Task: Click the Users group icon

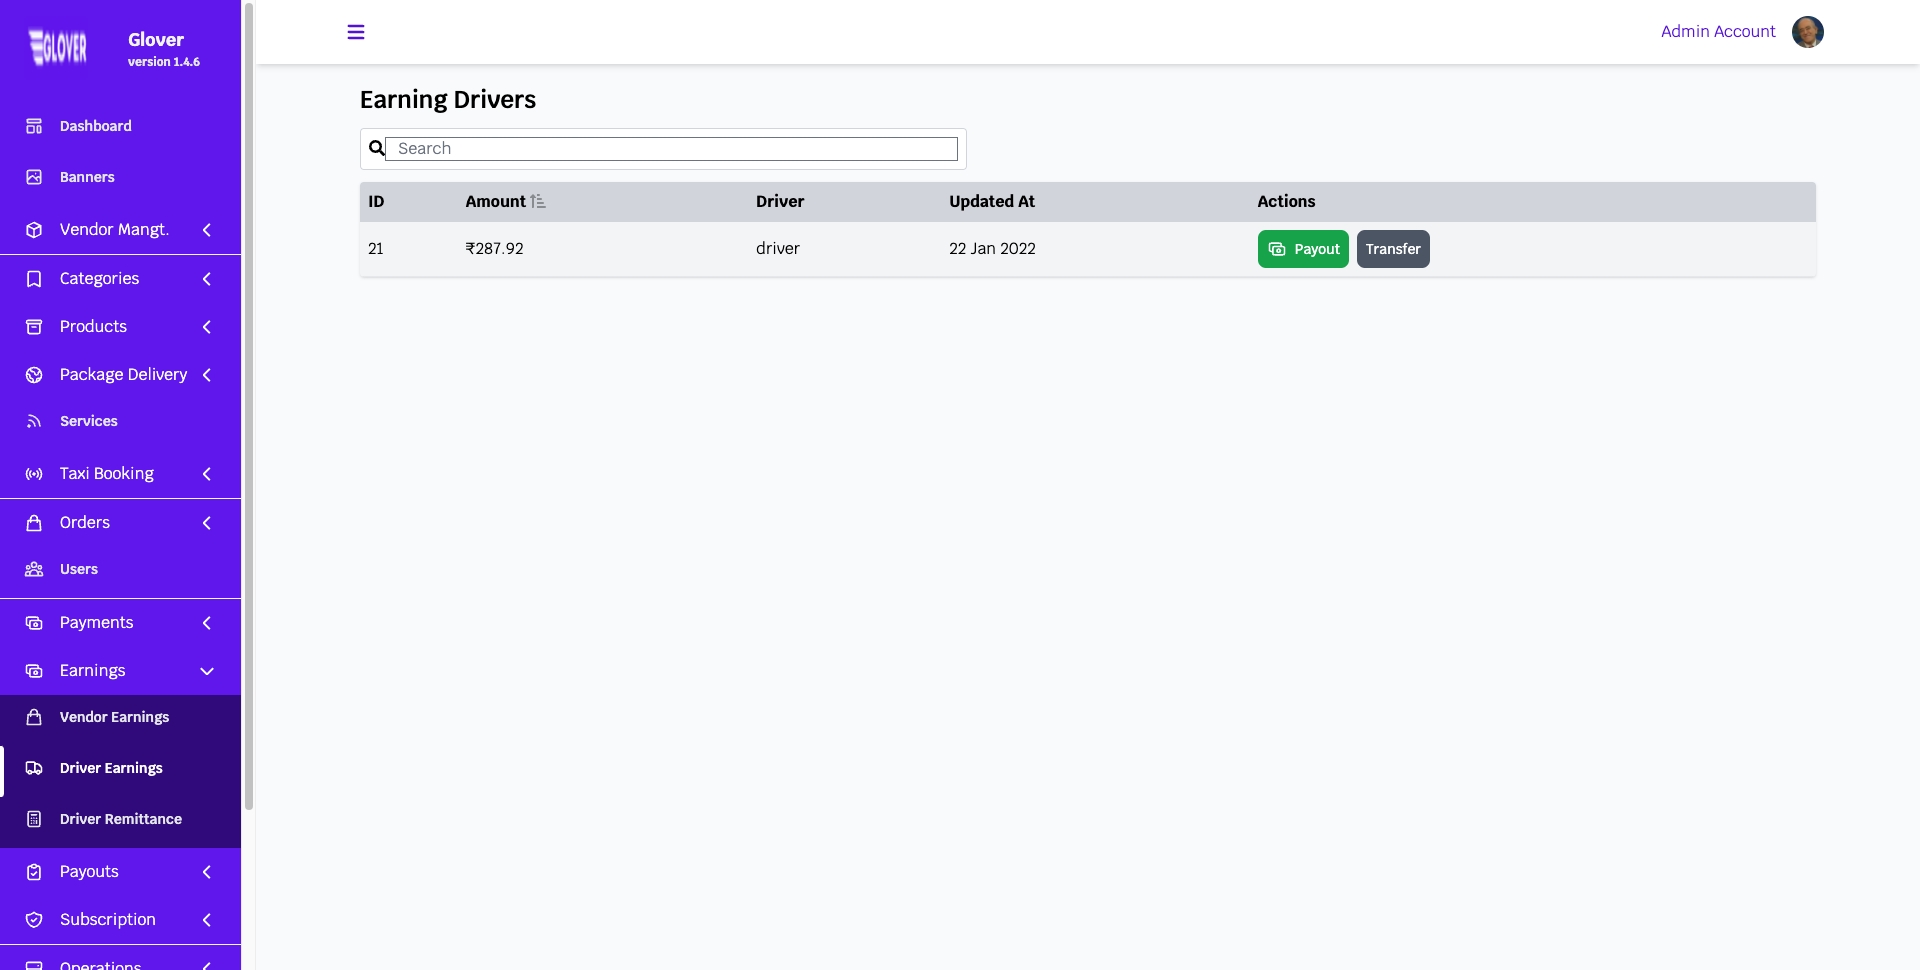Action: (34, 569)
